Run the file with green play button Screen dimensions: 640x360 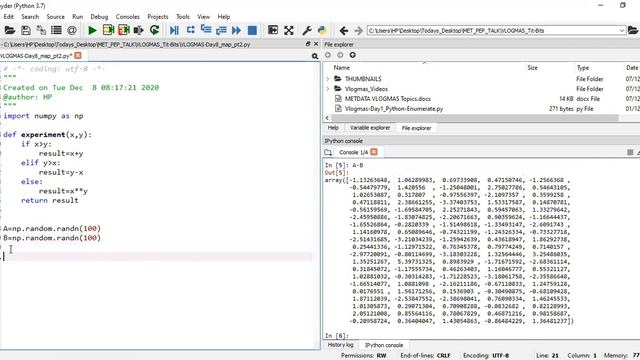(92, 30)
